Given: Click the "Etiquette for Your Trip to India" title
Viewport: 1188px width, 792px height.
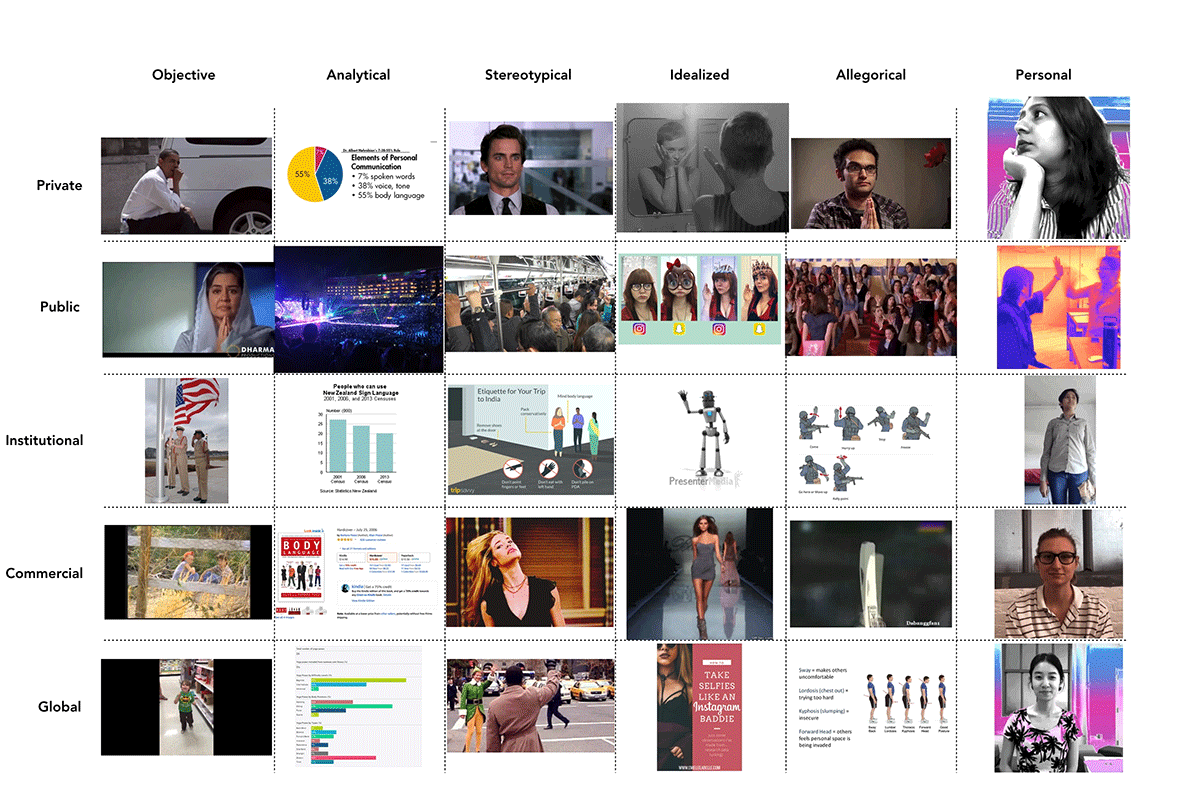Looking at the screenshot, I should pos(511,395).
